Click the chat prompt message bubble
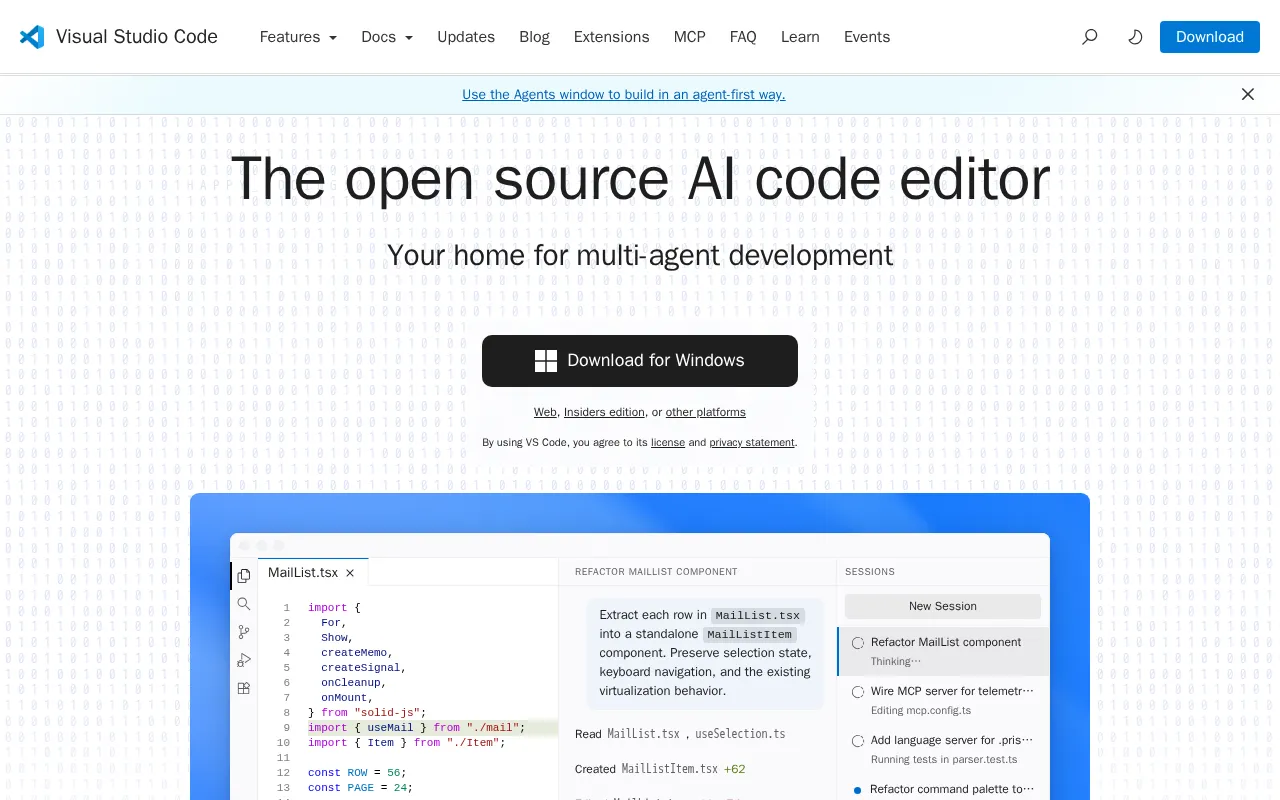This screenshot has width=1280, height=800. point(705,653)
